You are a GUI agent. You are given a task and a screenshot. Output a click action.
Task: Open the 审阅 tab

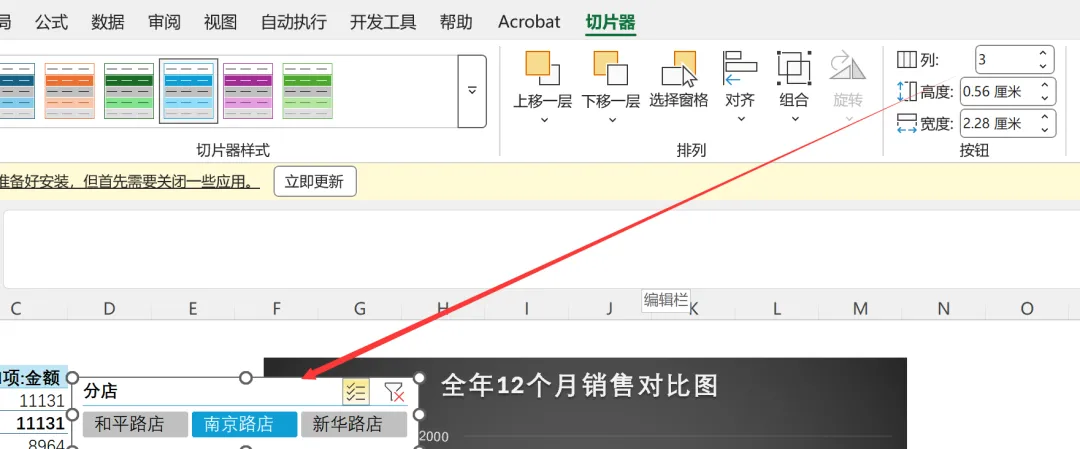[x=165, y=22]
